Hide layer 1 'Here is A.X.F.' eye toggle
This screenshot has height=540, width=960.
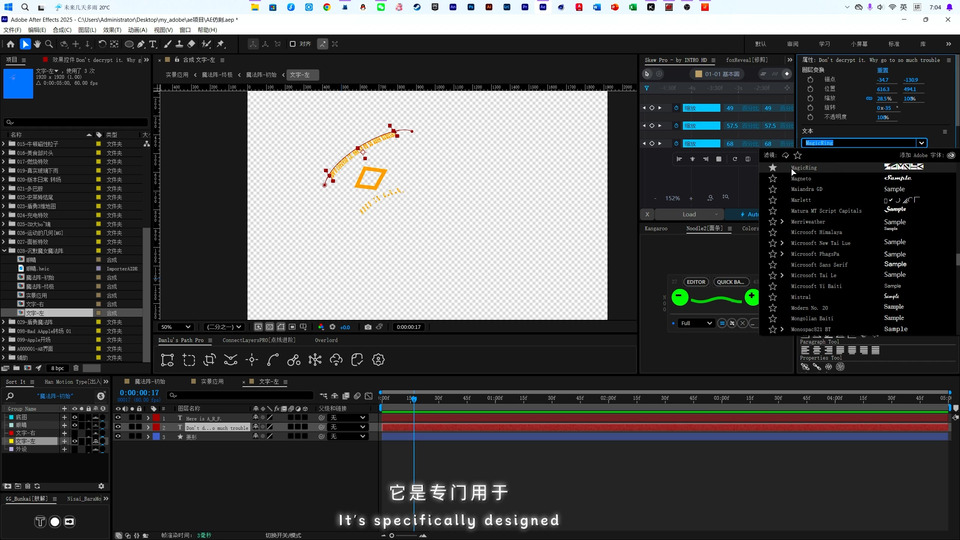click(118, 418)
